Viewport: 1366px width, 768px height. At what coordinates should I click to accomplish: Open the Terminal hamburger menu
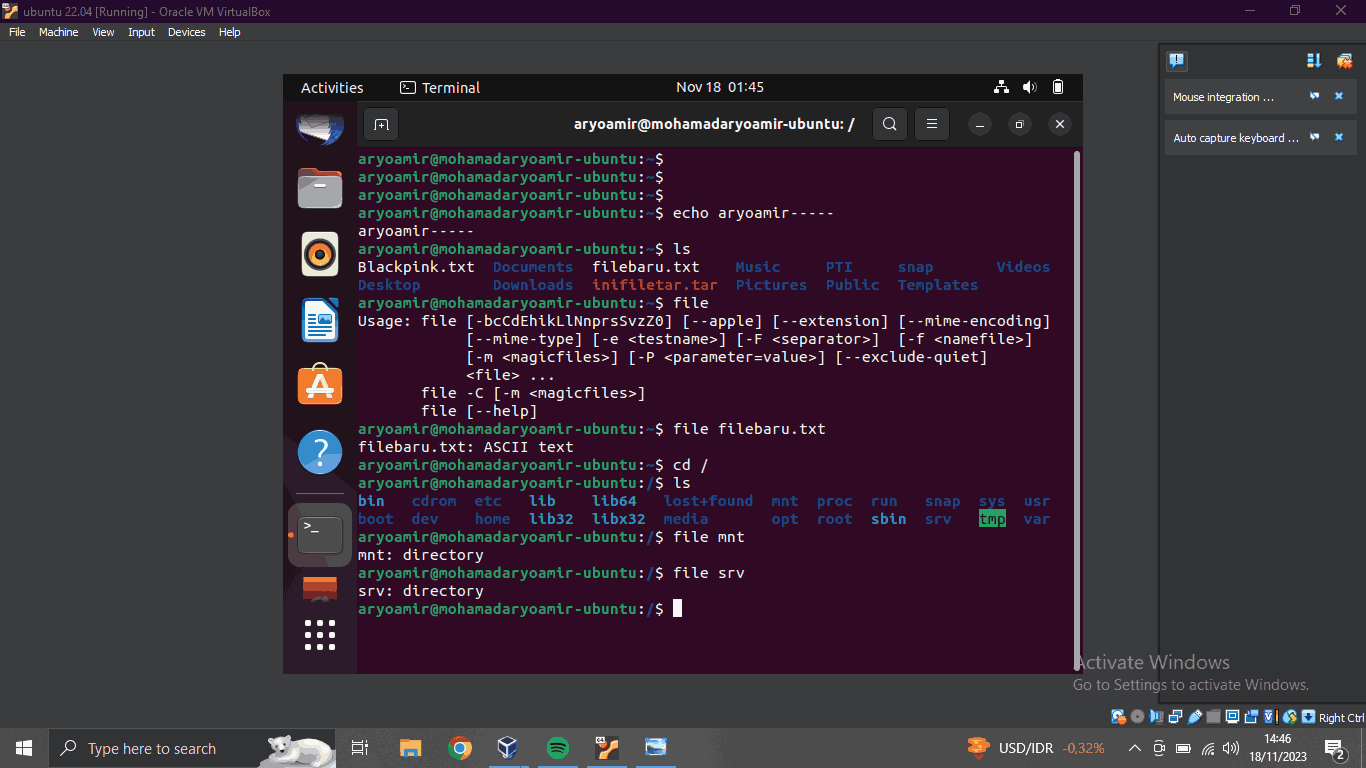coord(931,125)
